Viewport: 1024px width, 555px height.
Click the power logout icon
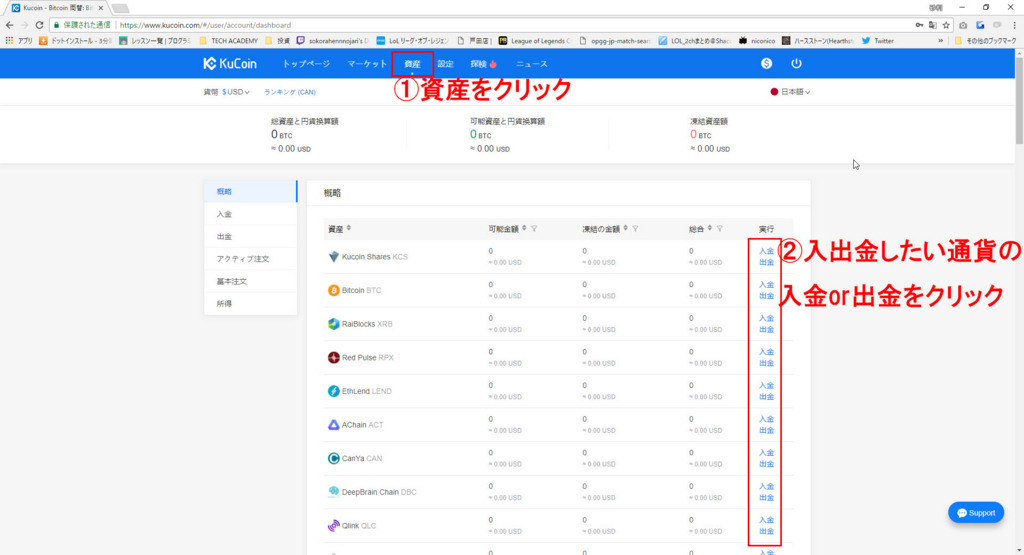[796, 63]
